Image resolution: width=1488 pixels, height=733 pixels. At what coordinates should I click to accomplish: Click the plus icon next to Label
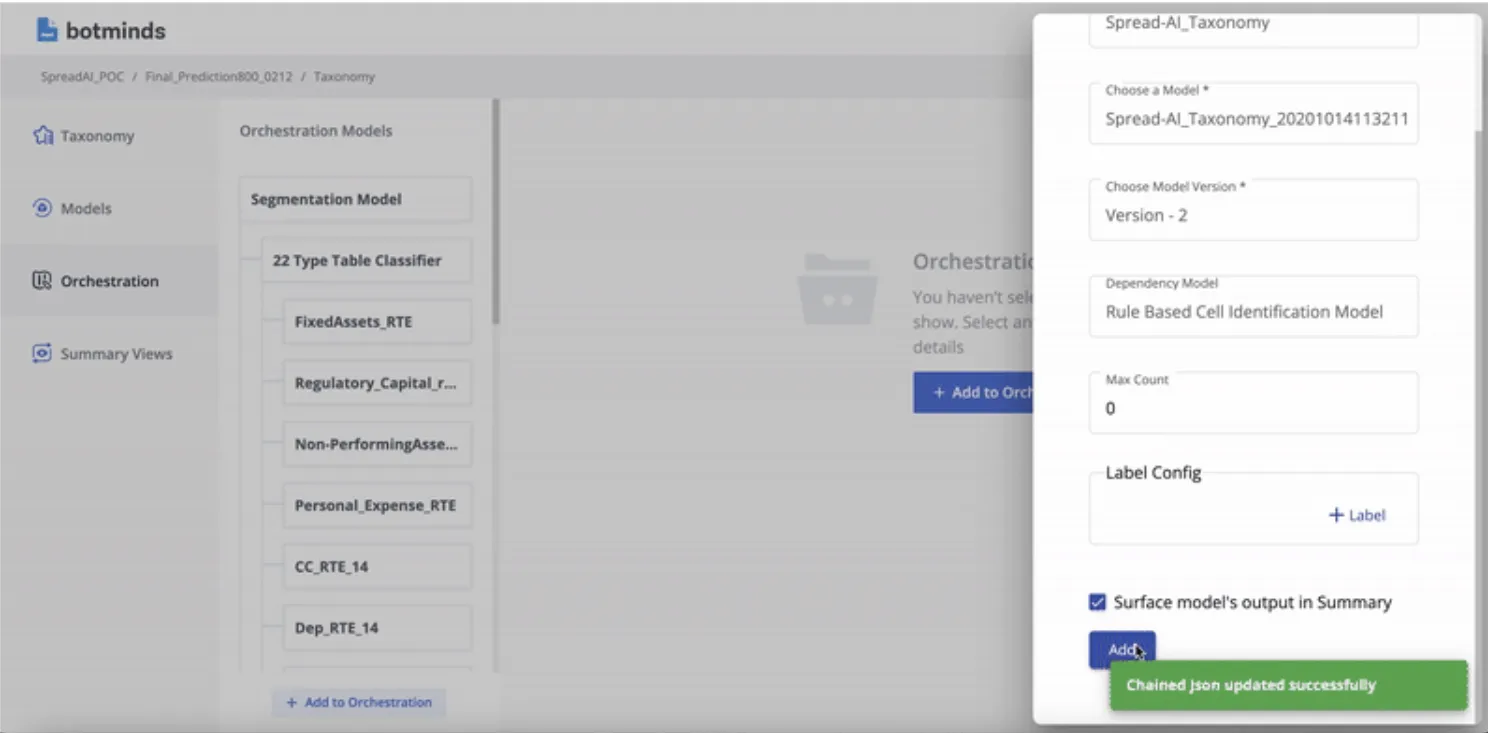point(1336,515)
